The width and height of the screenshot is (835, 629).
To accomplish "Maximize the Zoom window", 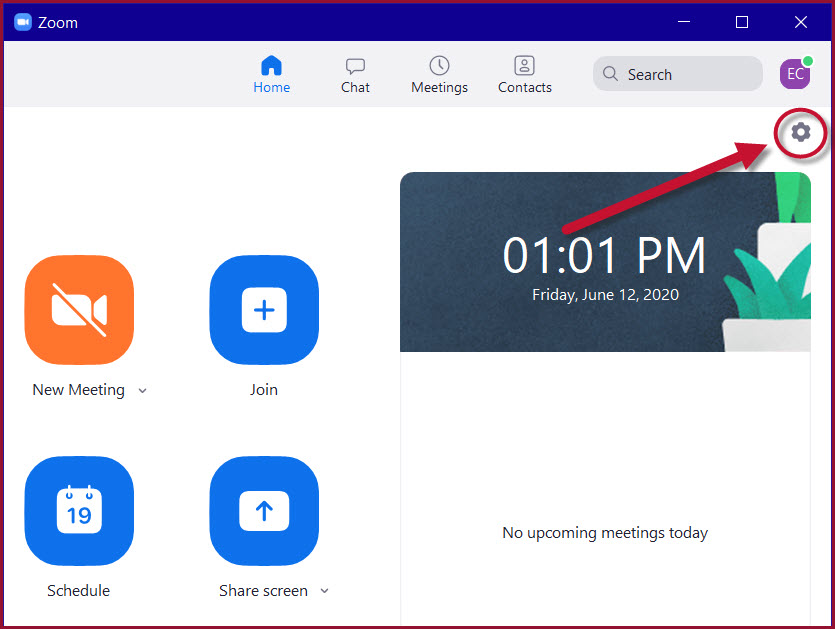I will (742, 22).
